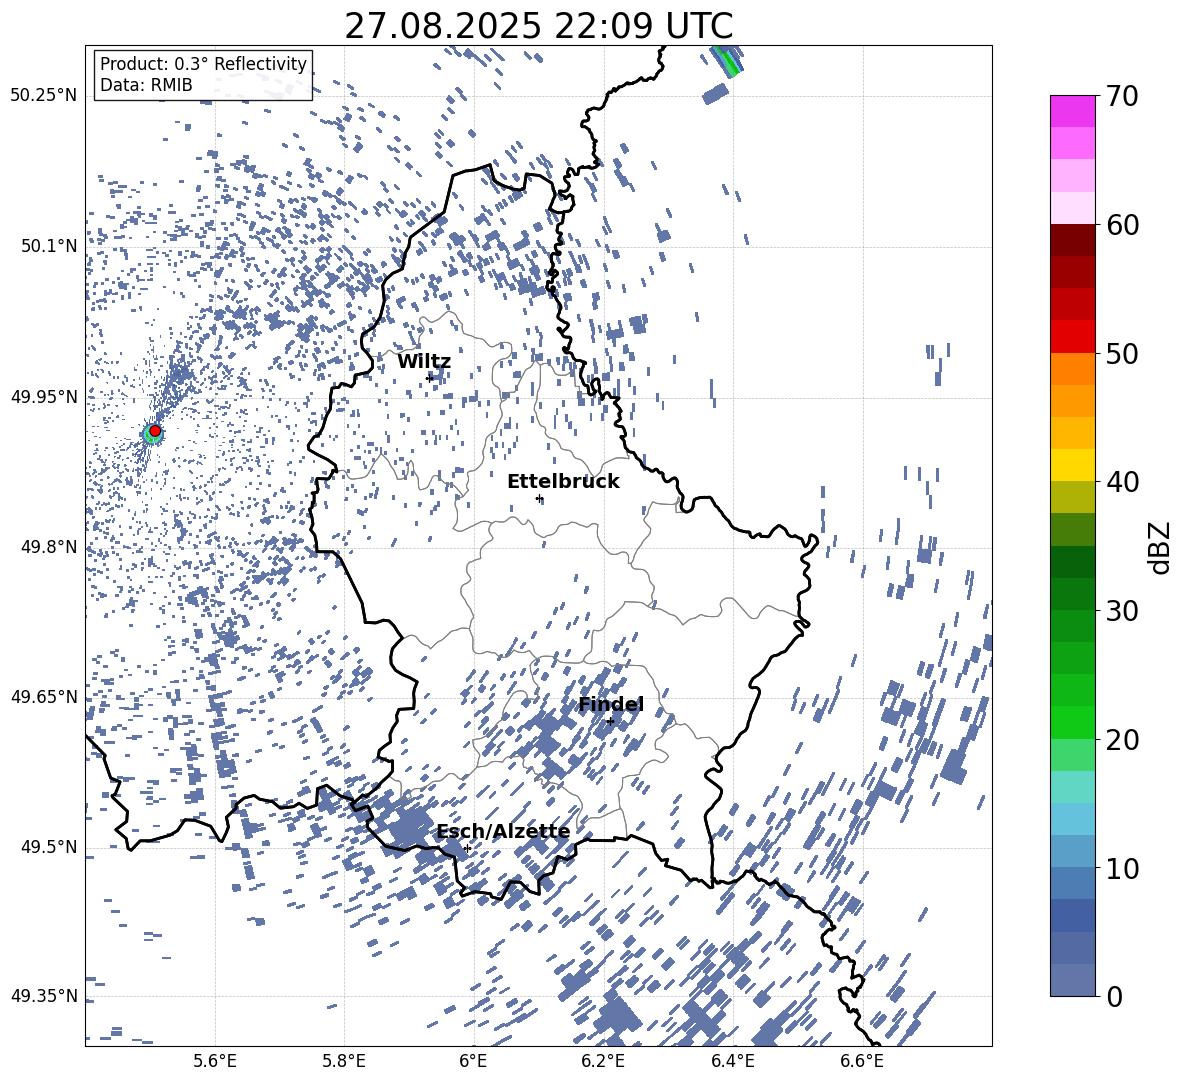Image resolution: width=1184 pixels, height=1081 pixels.
Task: Click the title 27.08.2025 22:09 UTC
Action: pos(538,26)
